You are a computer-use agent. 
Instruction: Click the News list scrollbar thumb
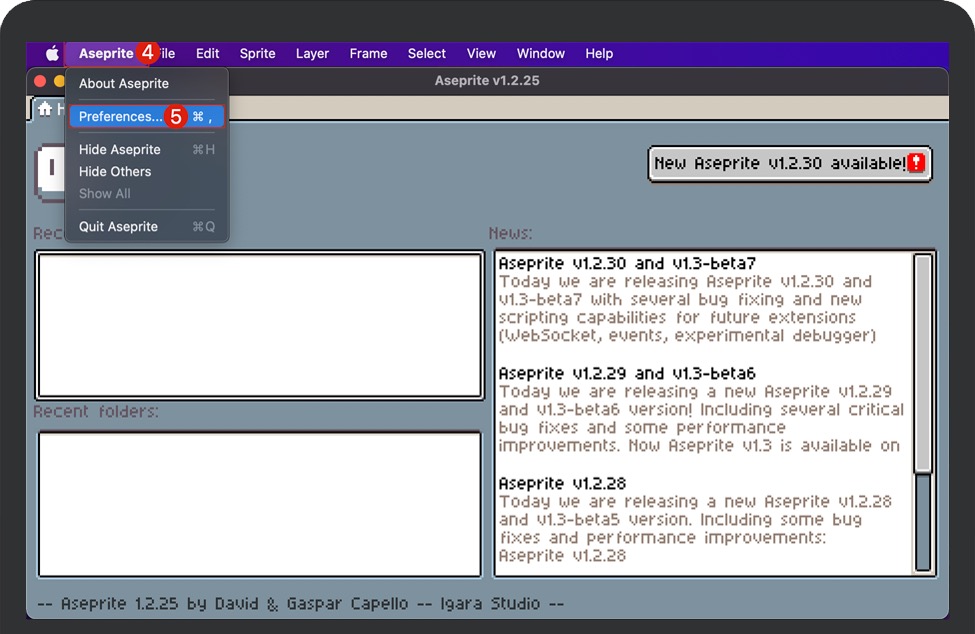coord(923,363)
